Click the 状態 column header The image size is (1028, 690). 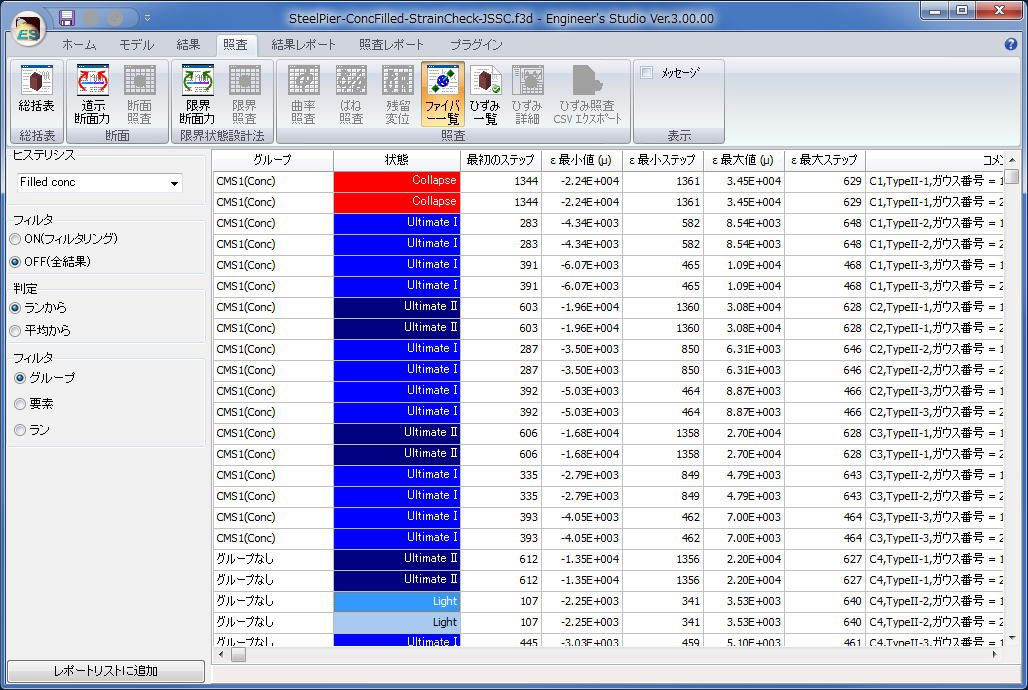[397, 160]
